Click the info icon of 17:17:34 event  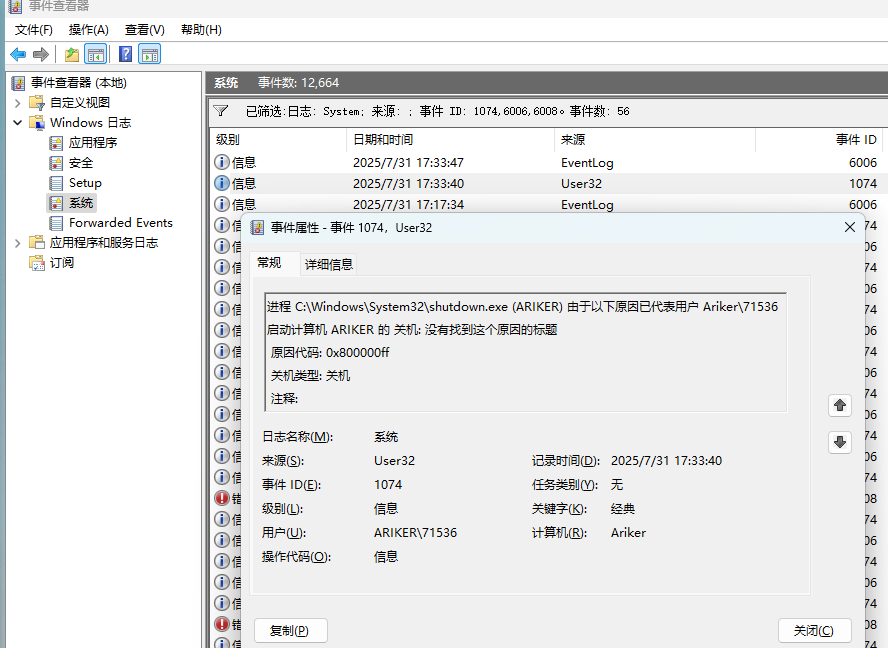click(x=221, y=204)
